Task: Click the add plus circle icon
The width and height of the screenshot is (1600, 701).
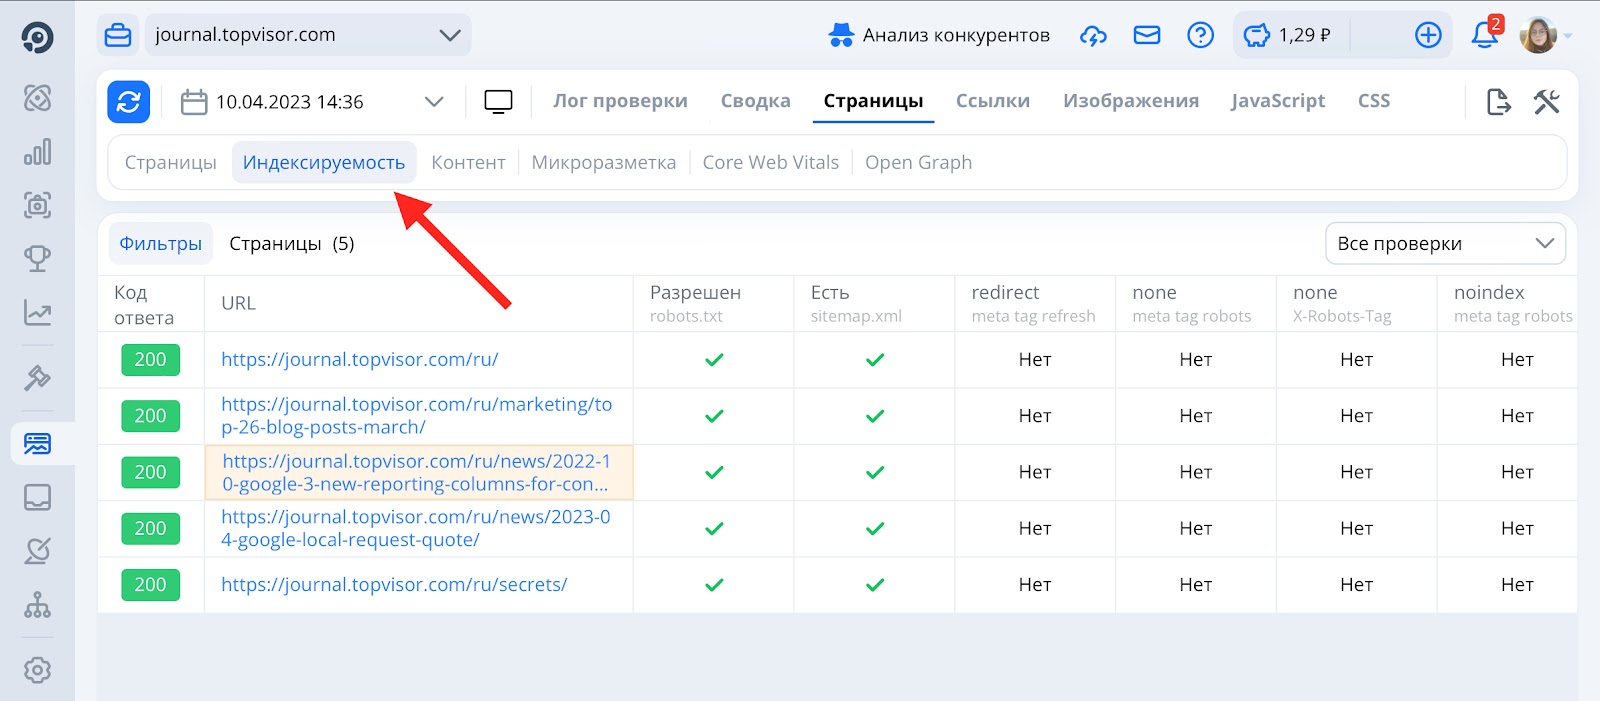Action: tap(1428, 35)
